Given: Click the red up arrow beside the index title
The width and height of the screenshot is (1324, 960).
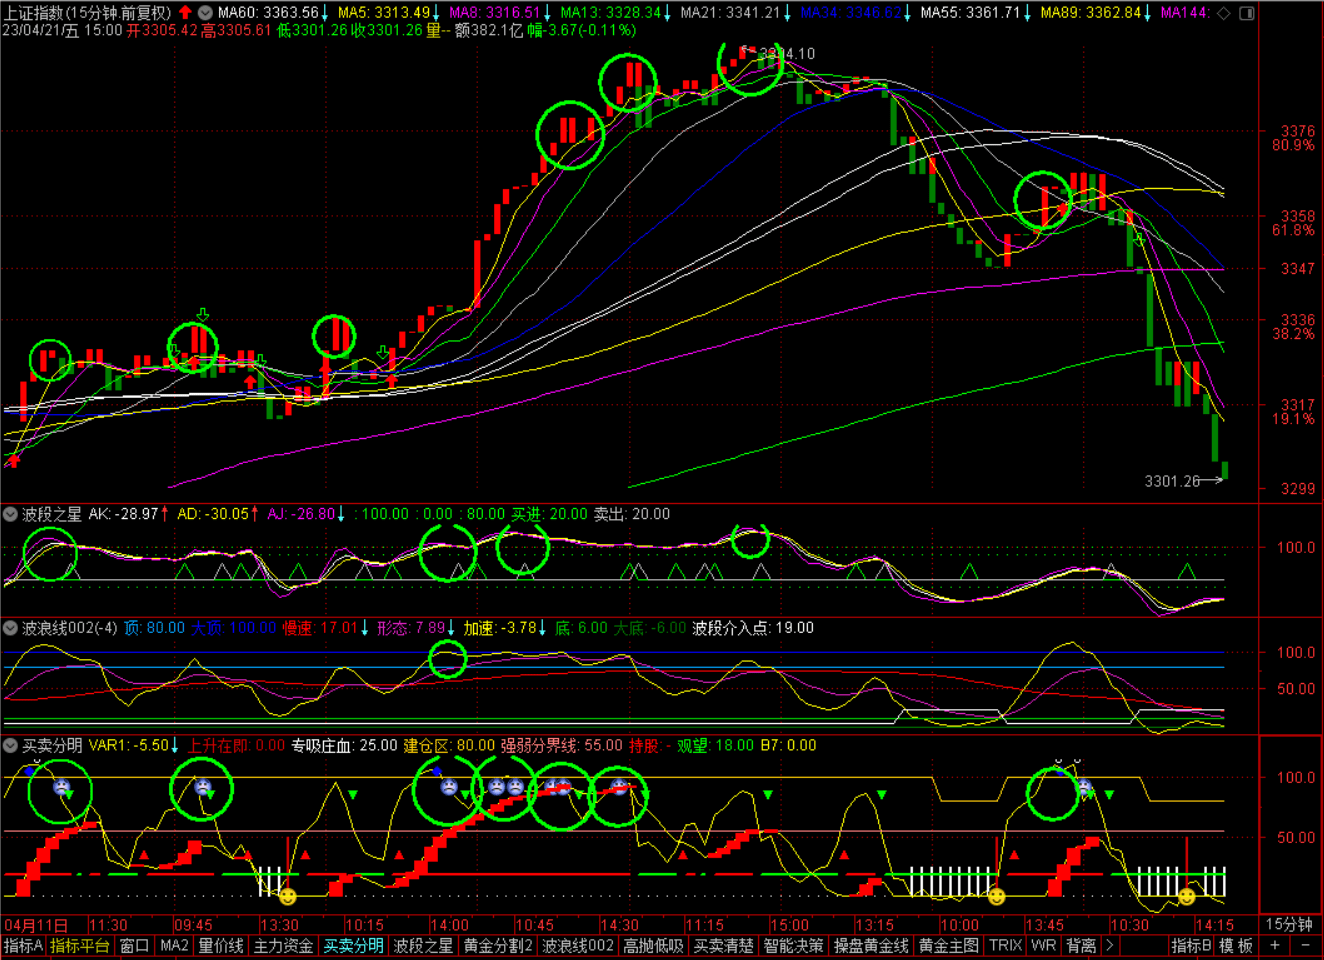Looking at the screenshot, I should (x=185, y=13).
